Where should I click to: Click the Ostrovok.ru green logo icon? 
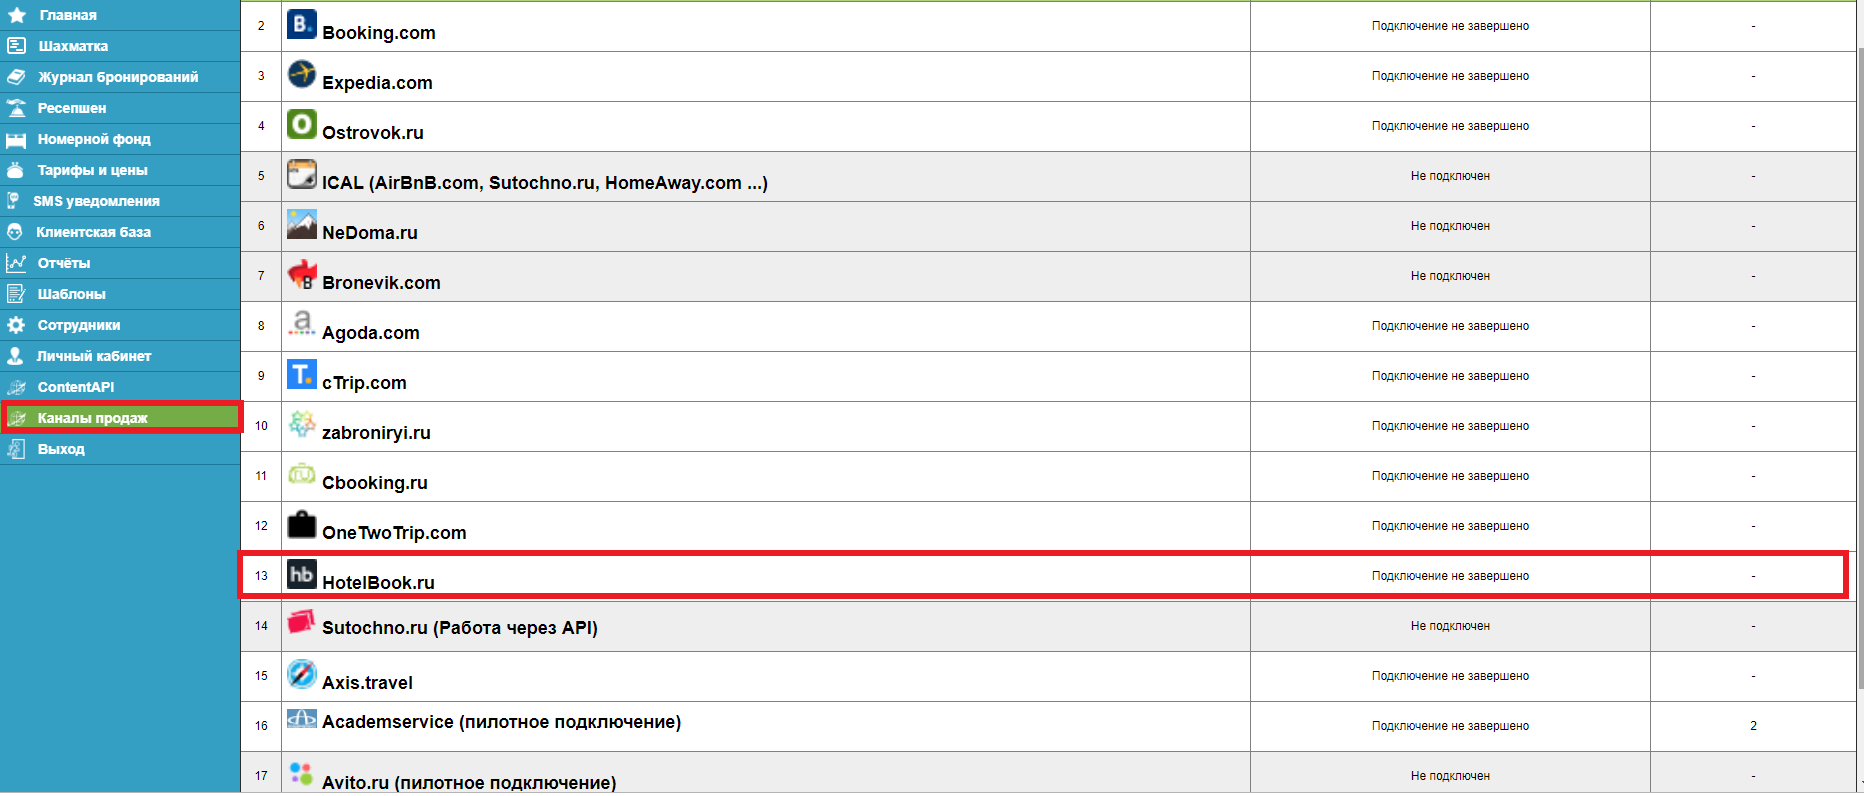302,124
